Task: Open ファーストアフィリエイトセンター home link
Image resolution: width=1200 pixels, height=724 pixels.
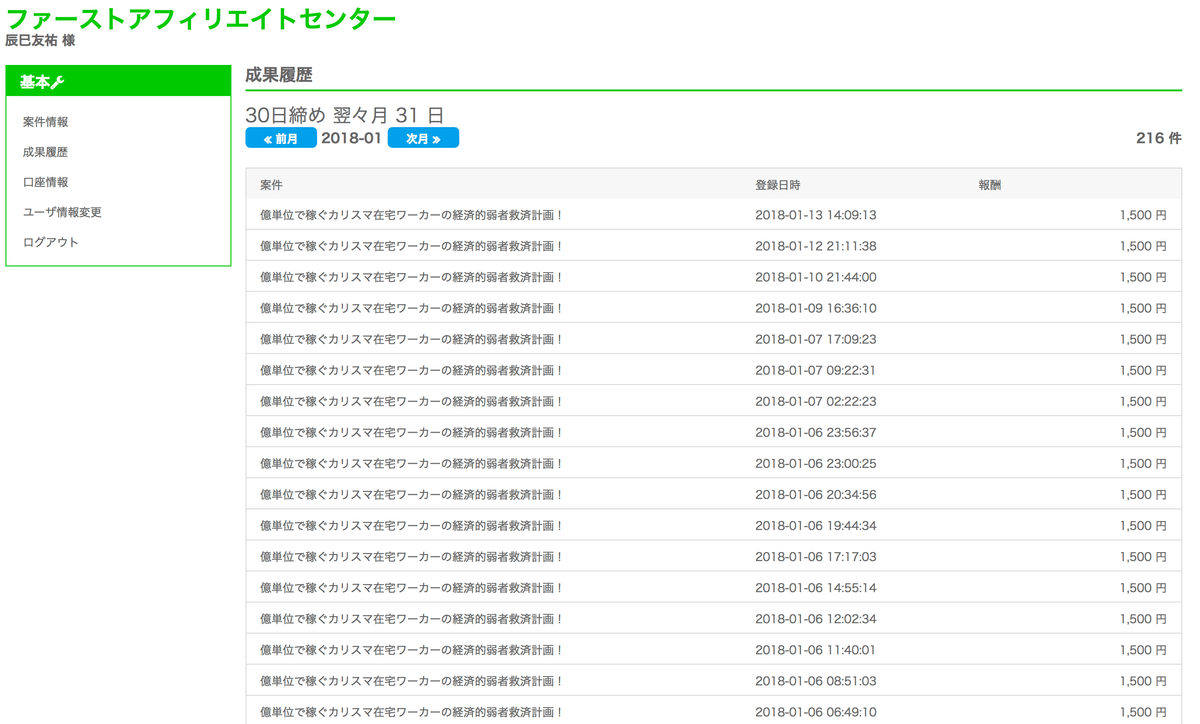Action: tap(203, 17)
